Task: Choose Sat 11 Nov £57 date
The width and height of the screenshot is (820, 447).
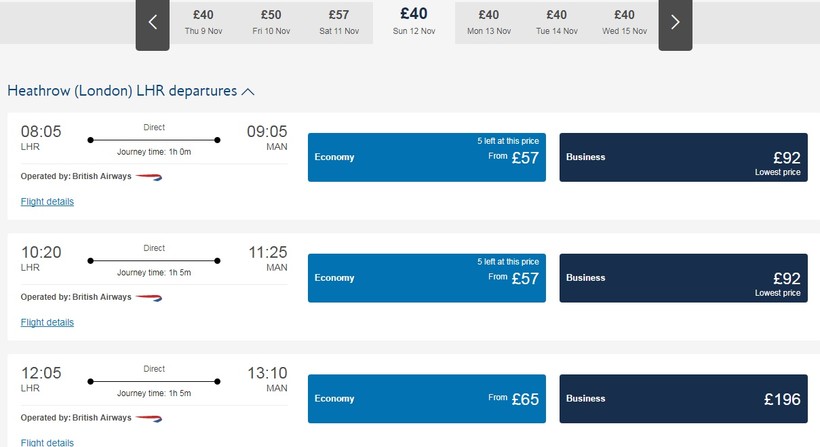Action: [339, 22]
